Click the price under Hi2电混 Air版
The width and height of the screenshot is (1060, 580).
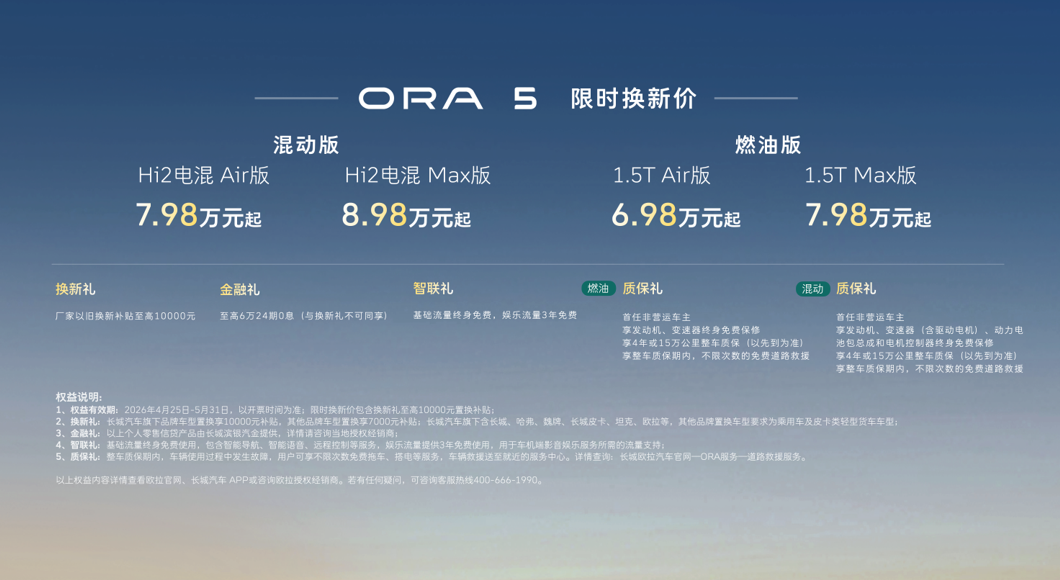pyautogui.click(x=198, y=216)
